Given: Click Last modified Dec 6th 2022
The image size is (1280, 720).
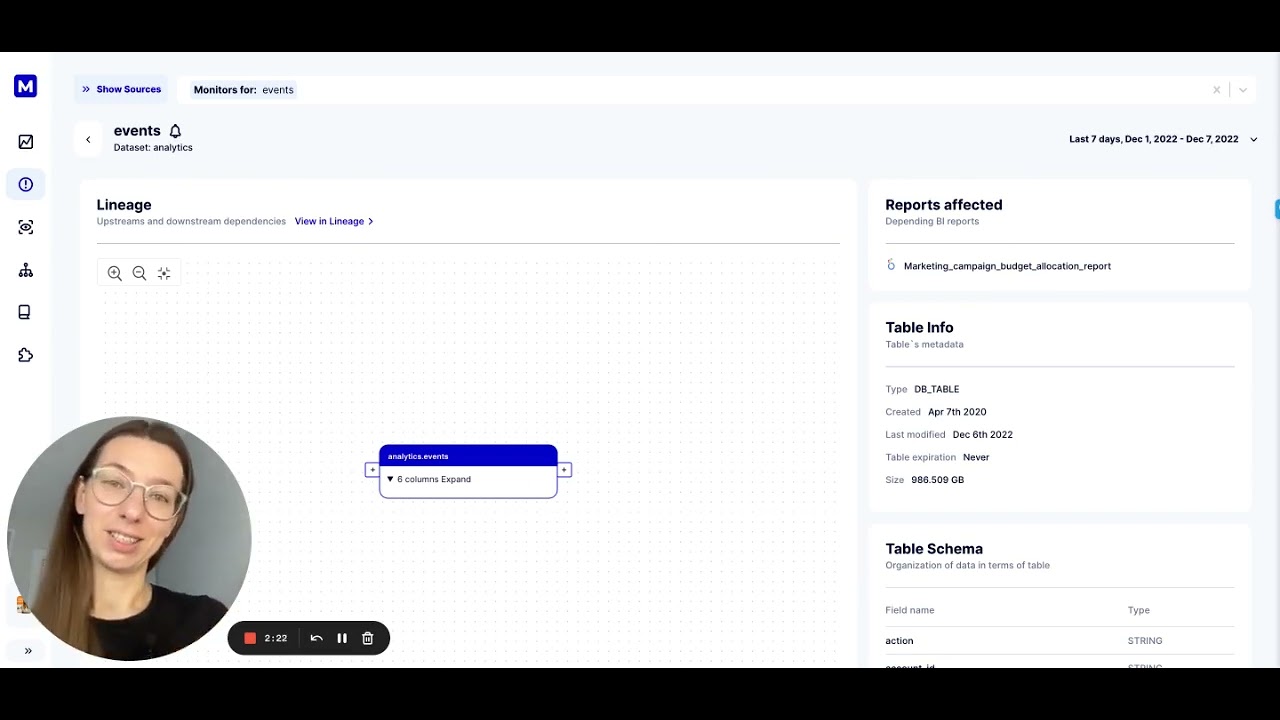Looking at the screenshot, I should 982,435.
